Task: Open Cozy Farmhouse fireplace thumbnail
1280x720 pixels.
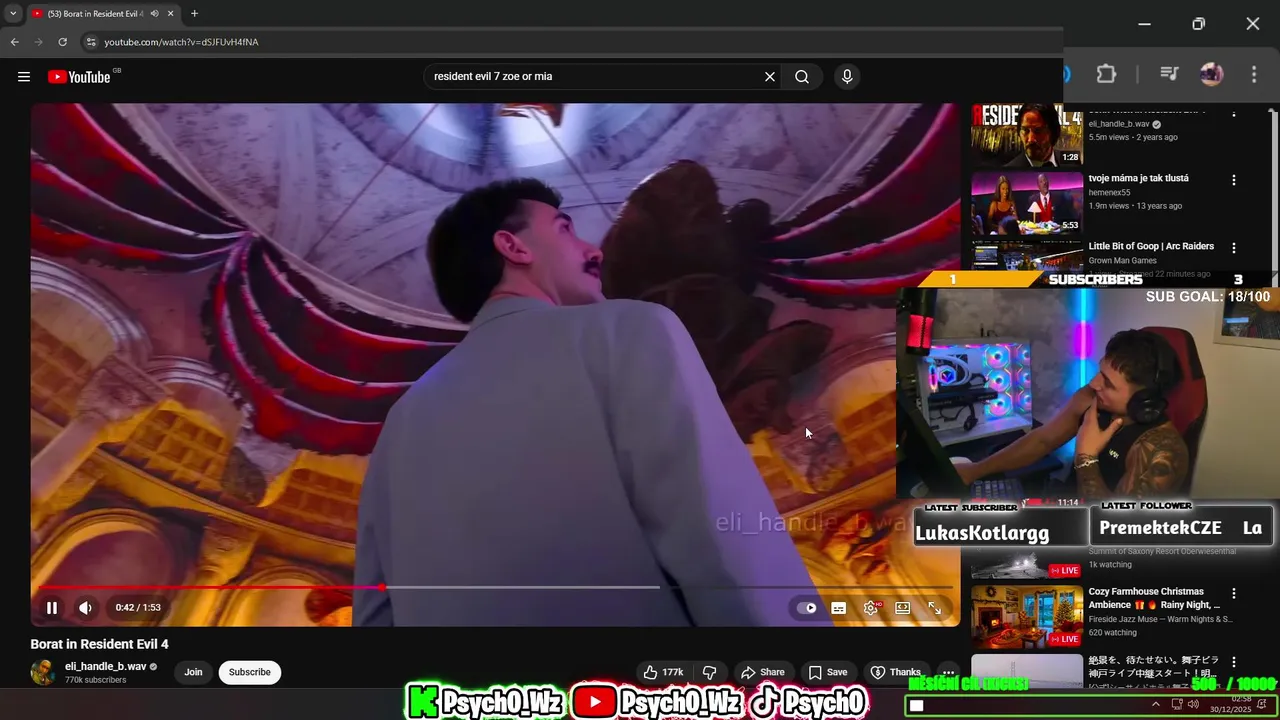Action: click(x=1027, y=616)
